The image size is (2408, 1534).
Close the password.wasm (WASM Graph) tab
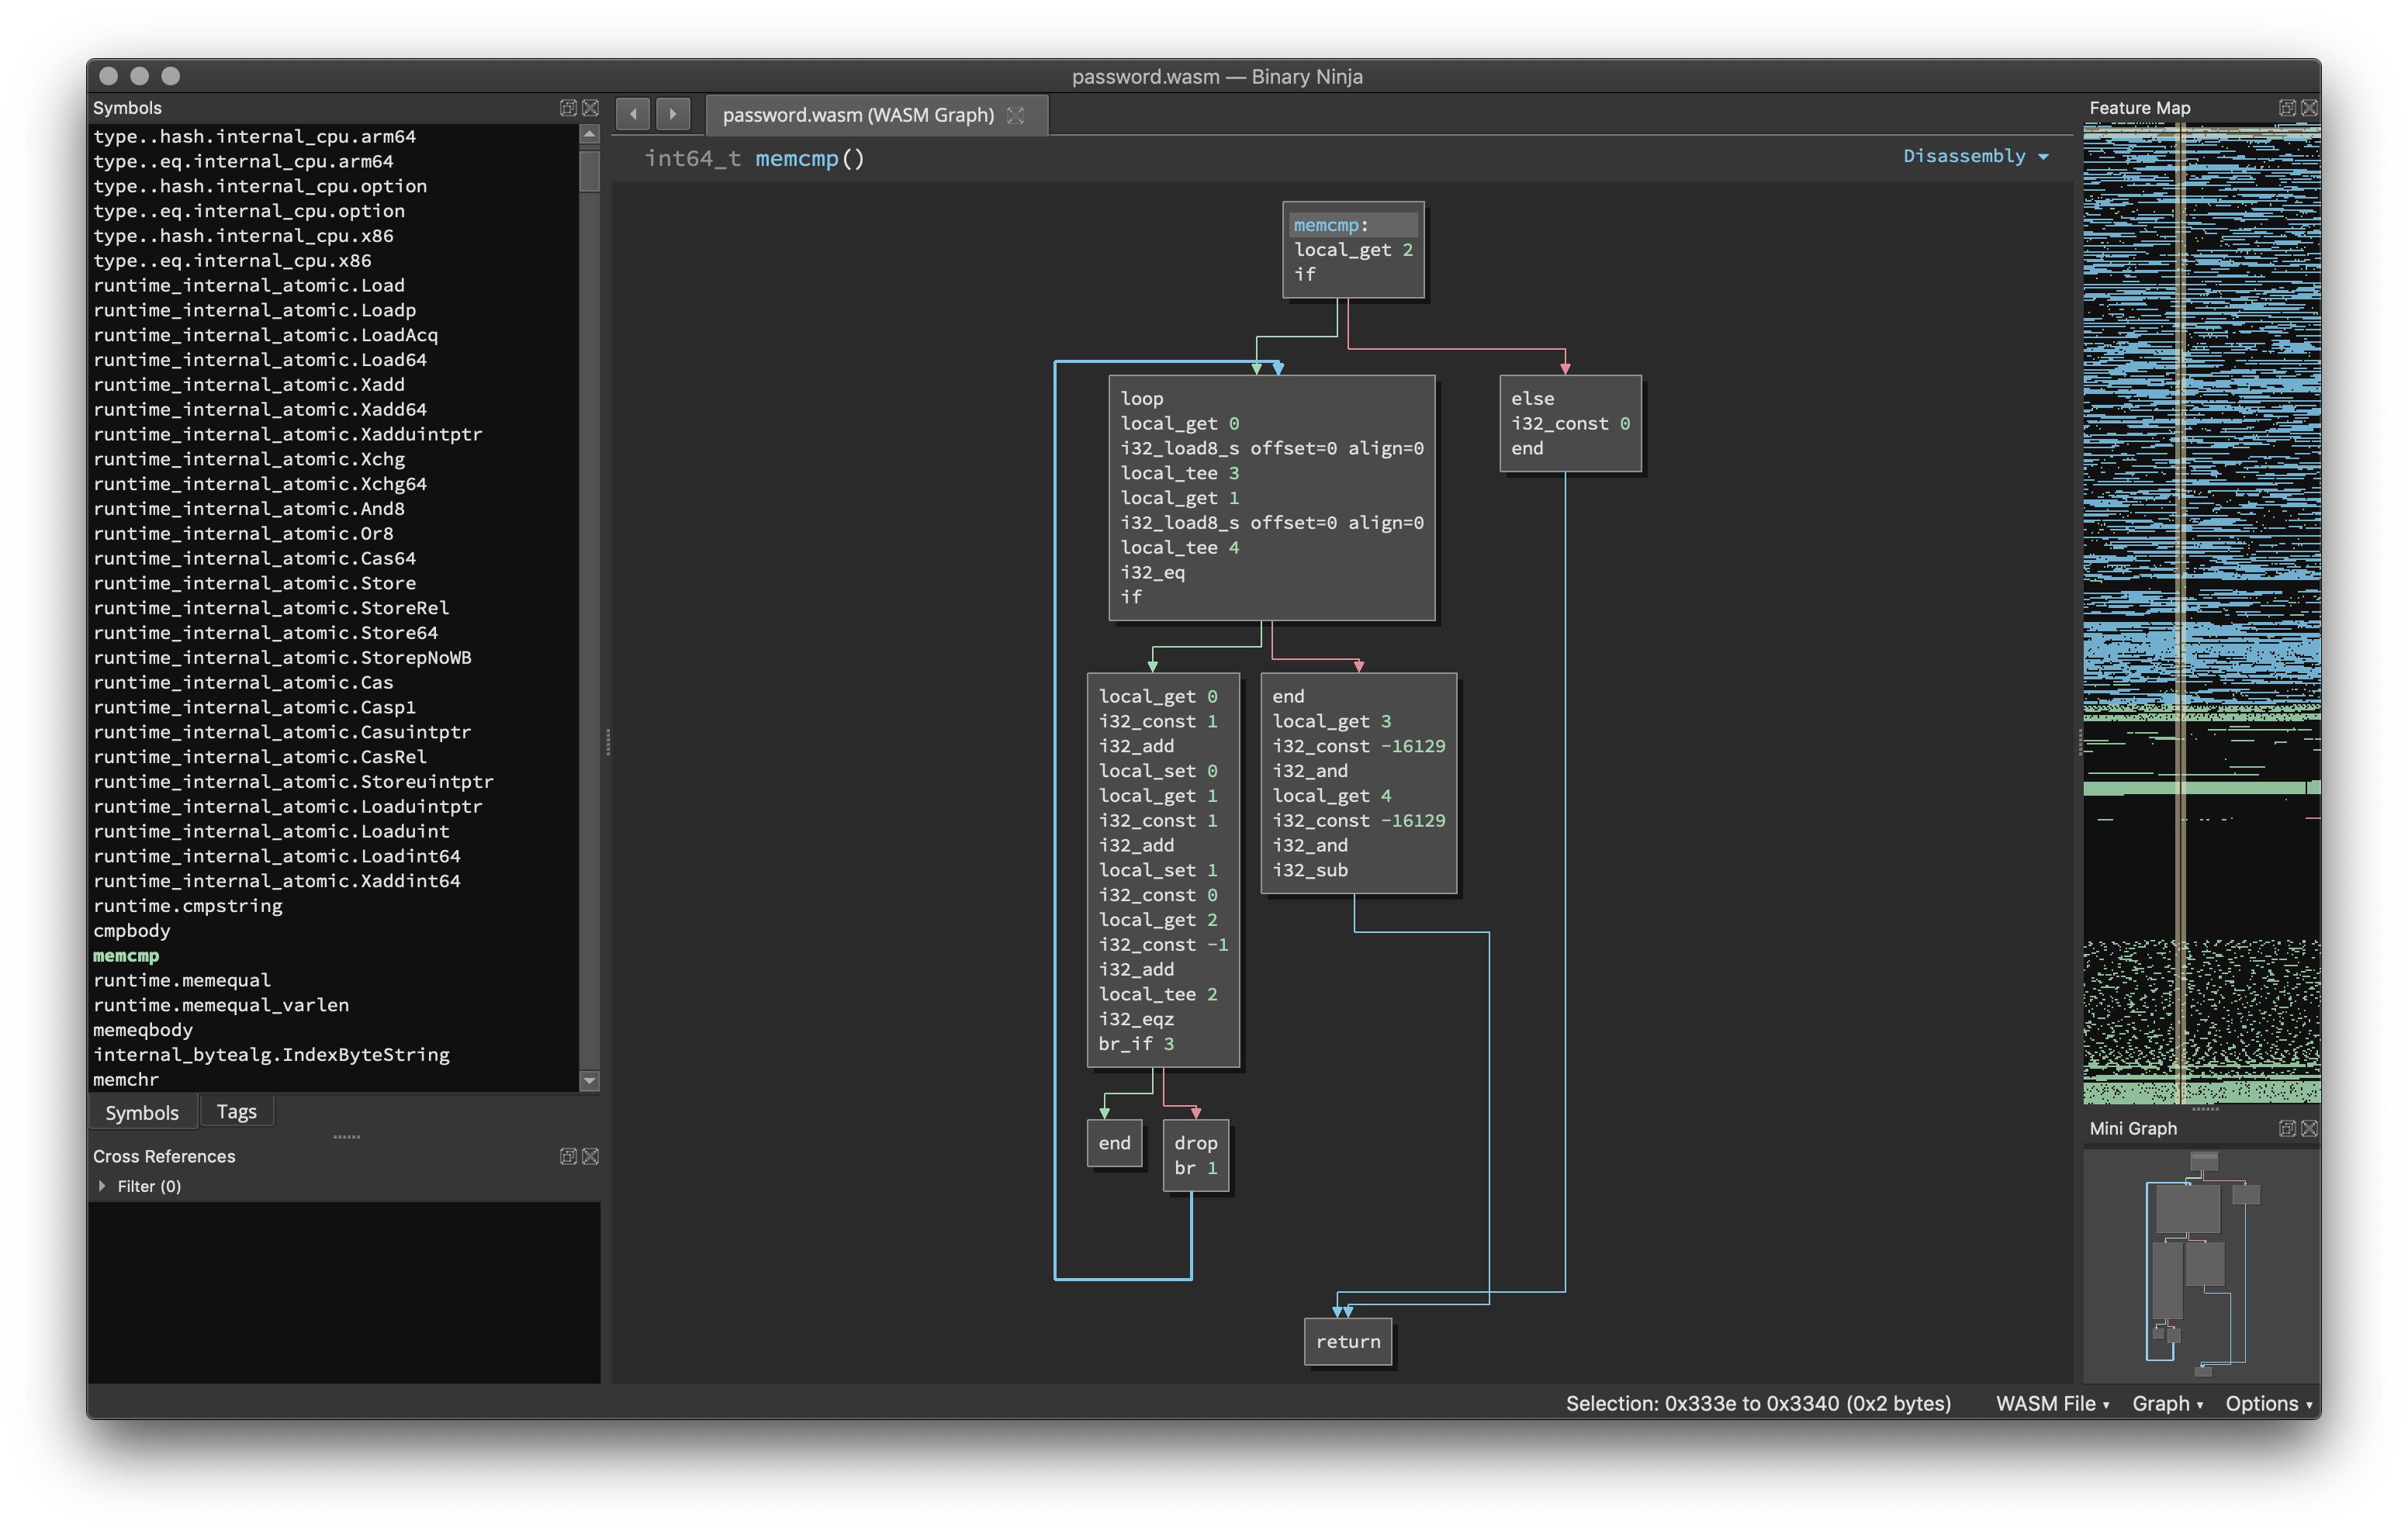tap(1016, 115)
